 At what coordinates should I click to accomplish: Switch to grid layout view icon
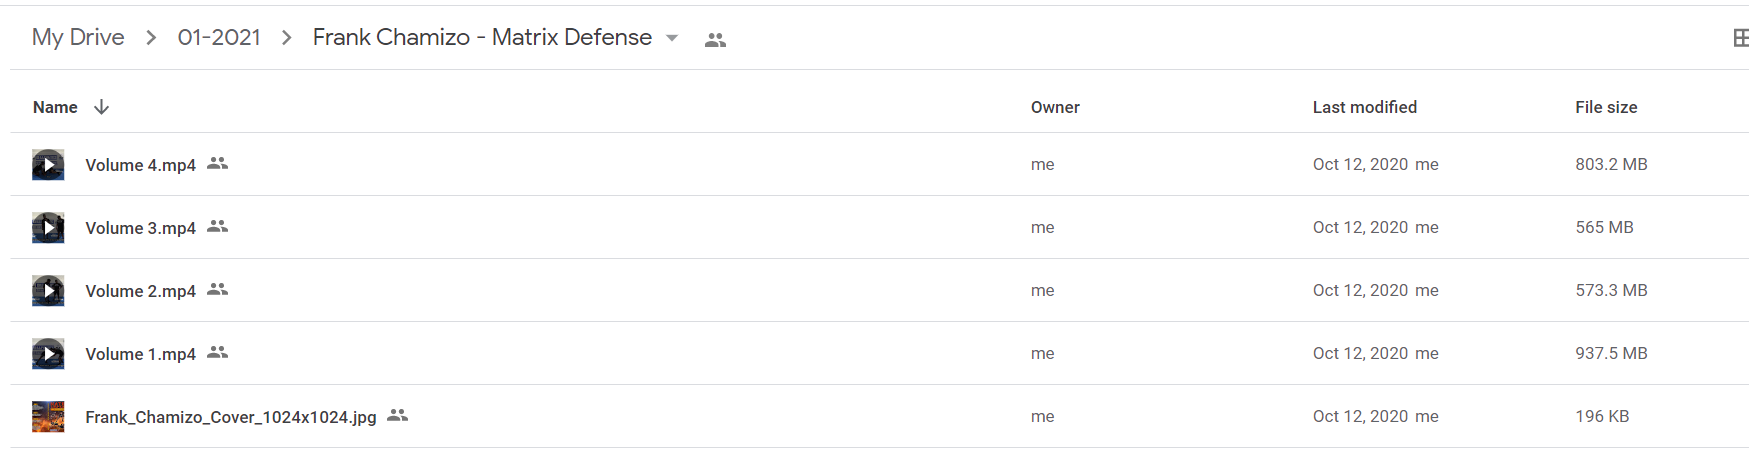click(x=1740, y=38)
